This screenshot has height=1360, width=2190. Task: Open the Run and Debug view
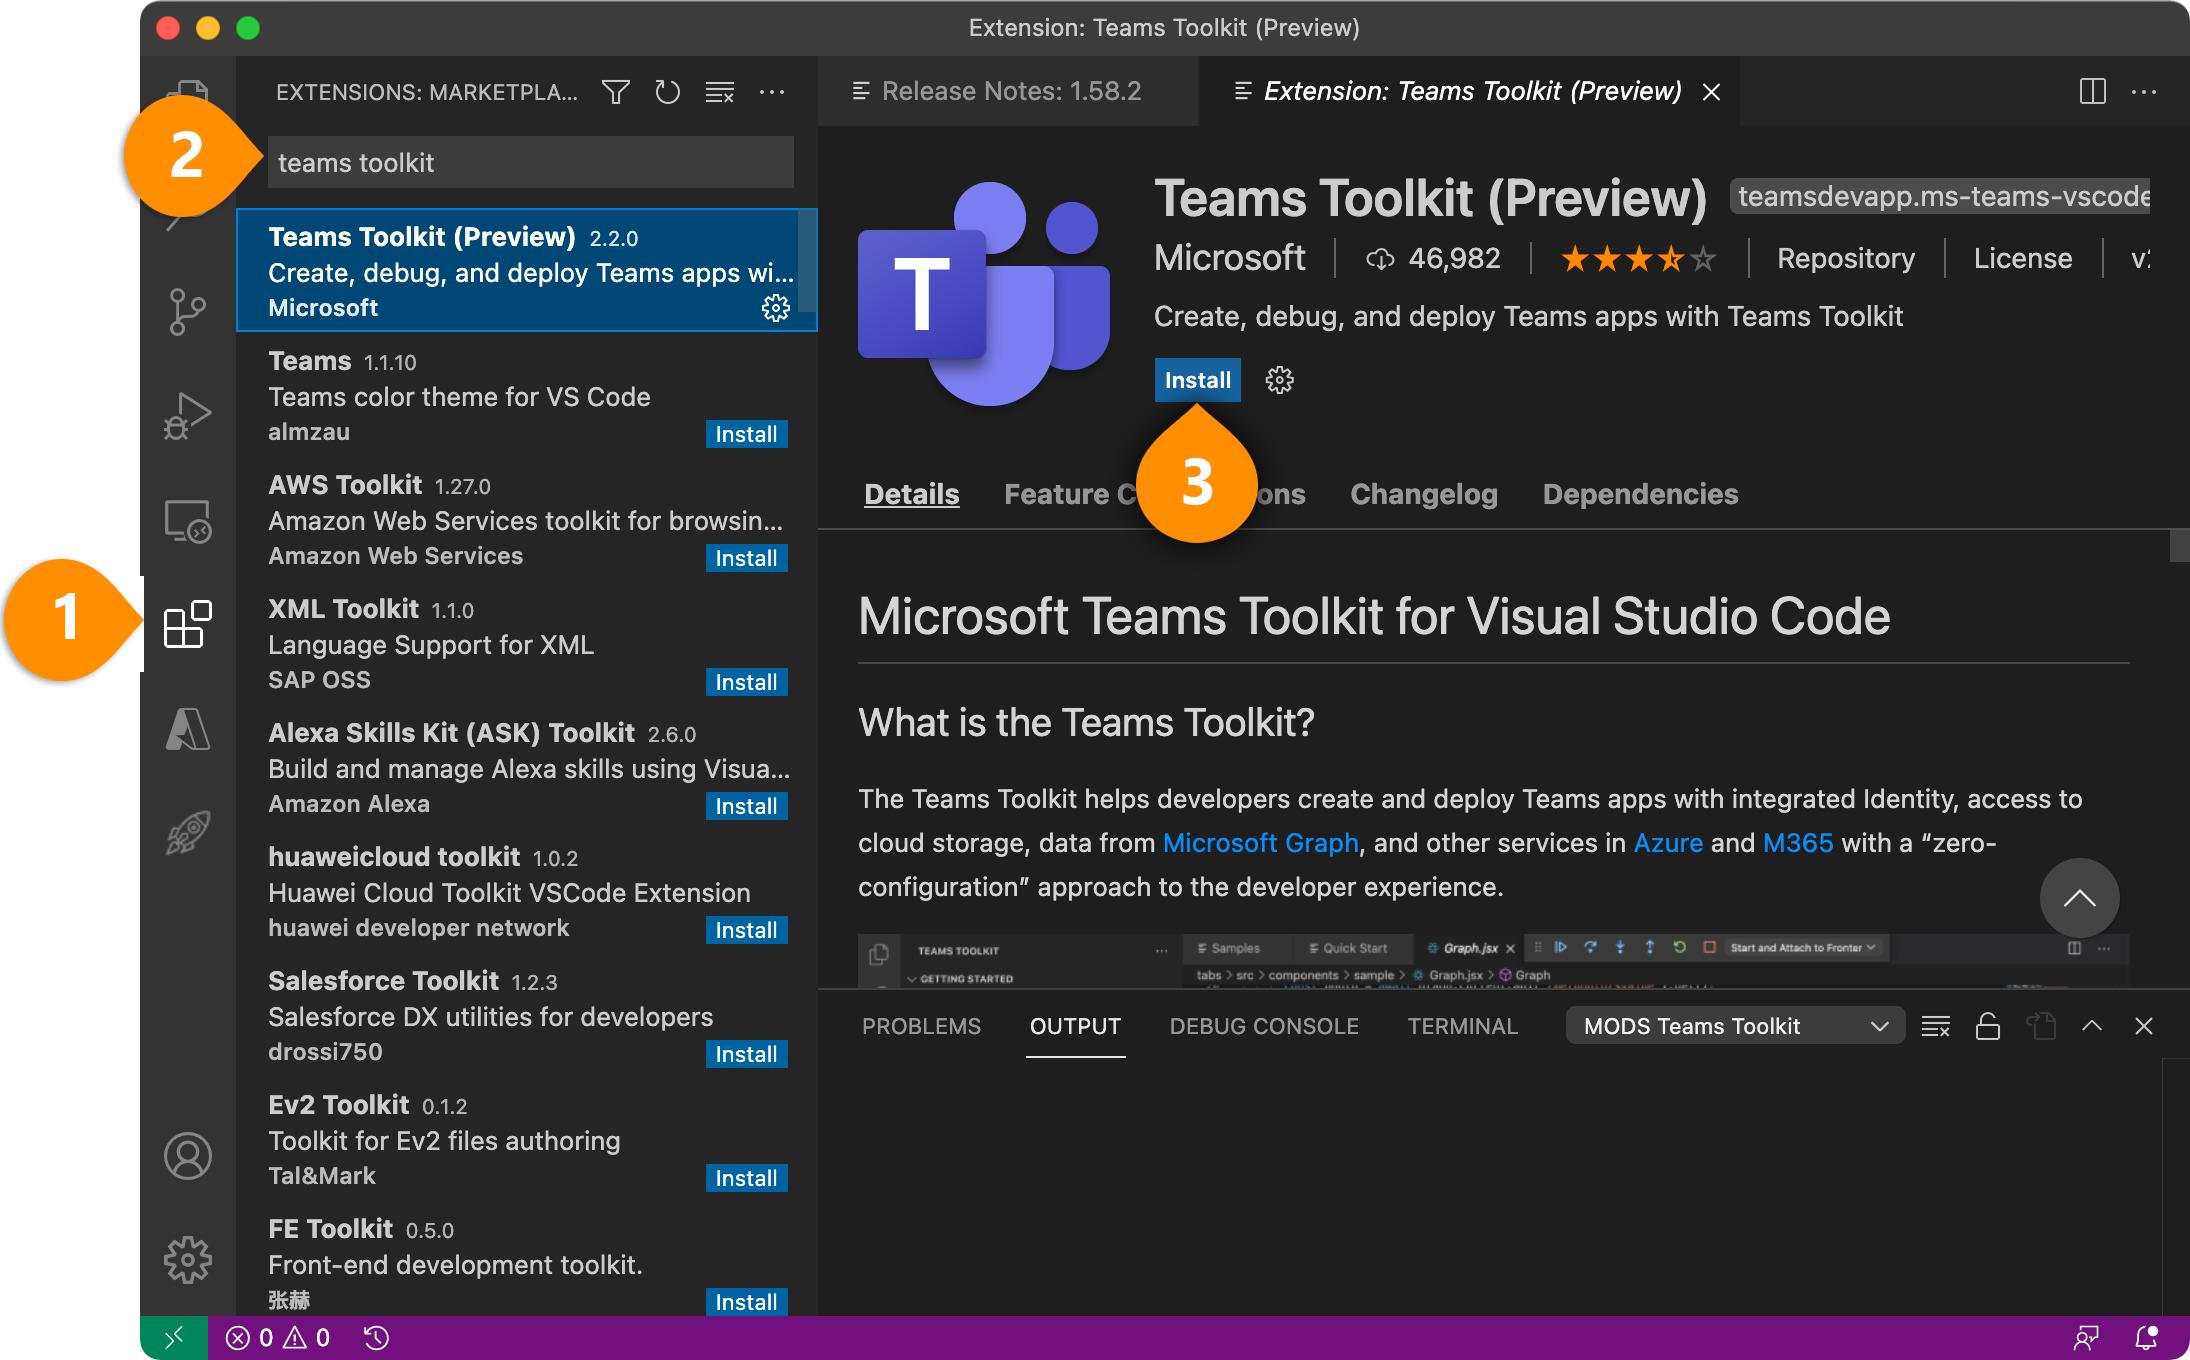(x=187, y=414)
